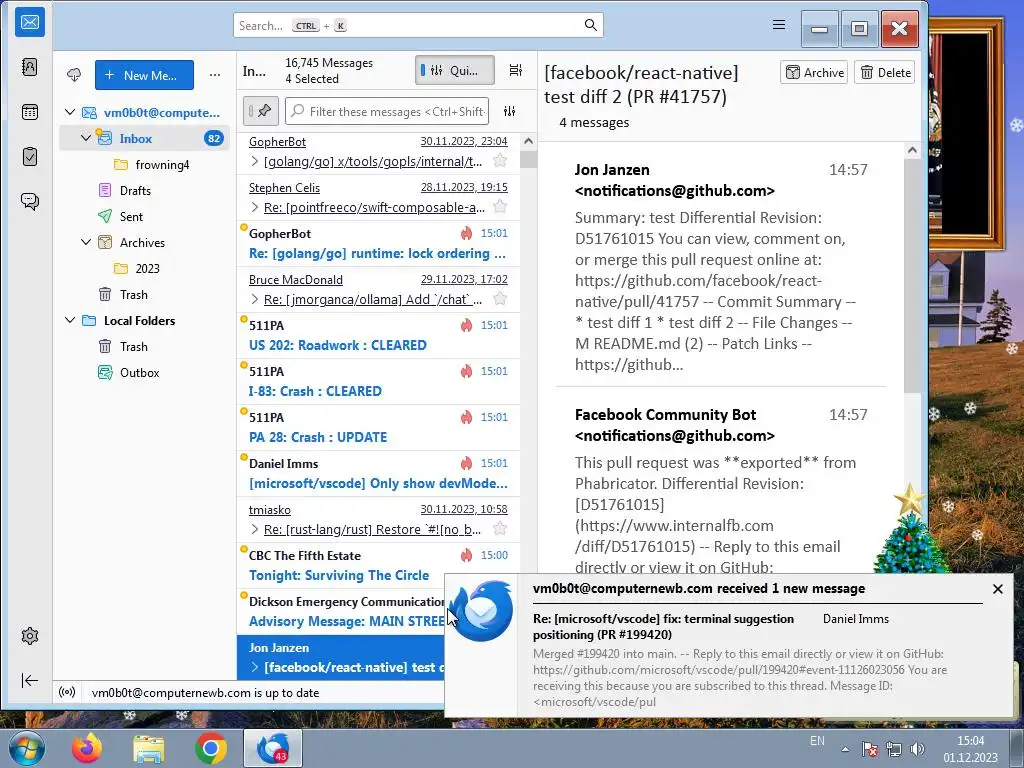Image resolution: width=1024 pixels, height=768 pixels.
Task: Star the Bruce MacDonald ollama message
Action: [500, 299]
